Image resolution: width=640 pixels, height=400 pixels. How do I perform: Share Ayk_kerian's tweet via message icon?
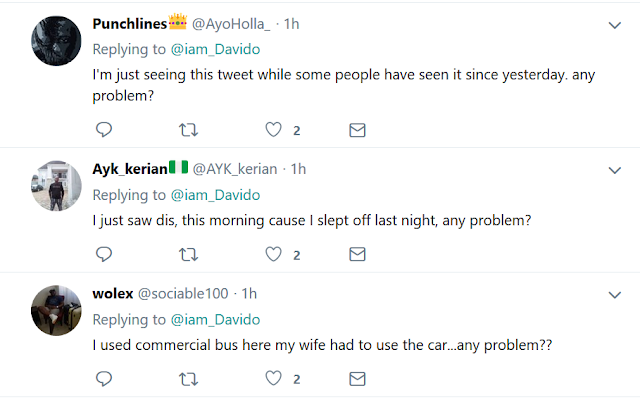(x=356, y=255)
